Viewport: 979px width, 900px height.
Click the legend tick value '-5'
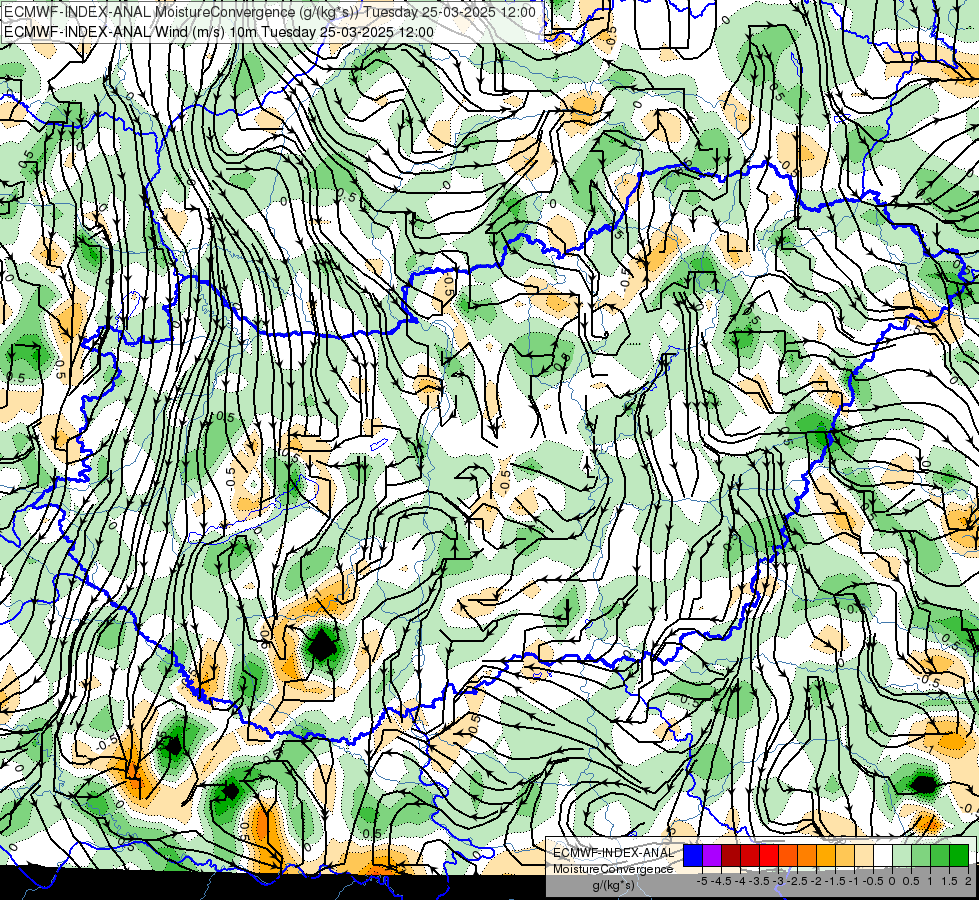tap(702, 881)
